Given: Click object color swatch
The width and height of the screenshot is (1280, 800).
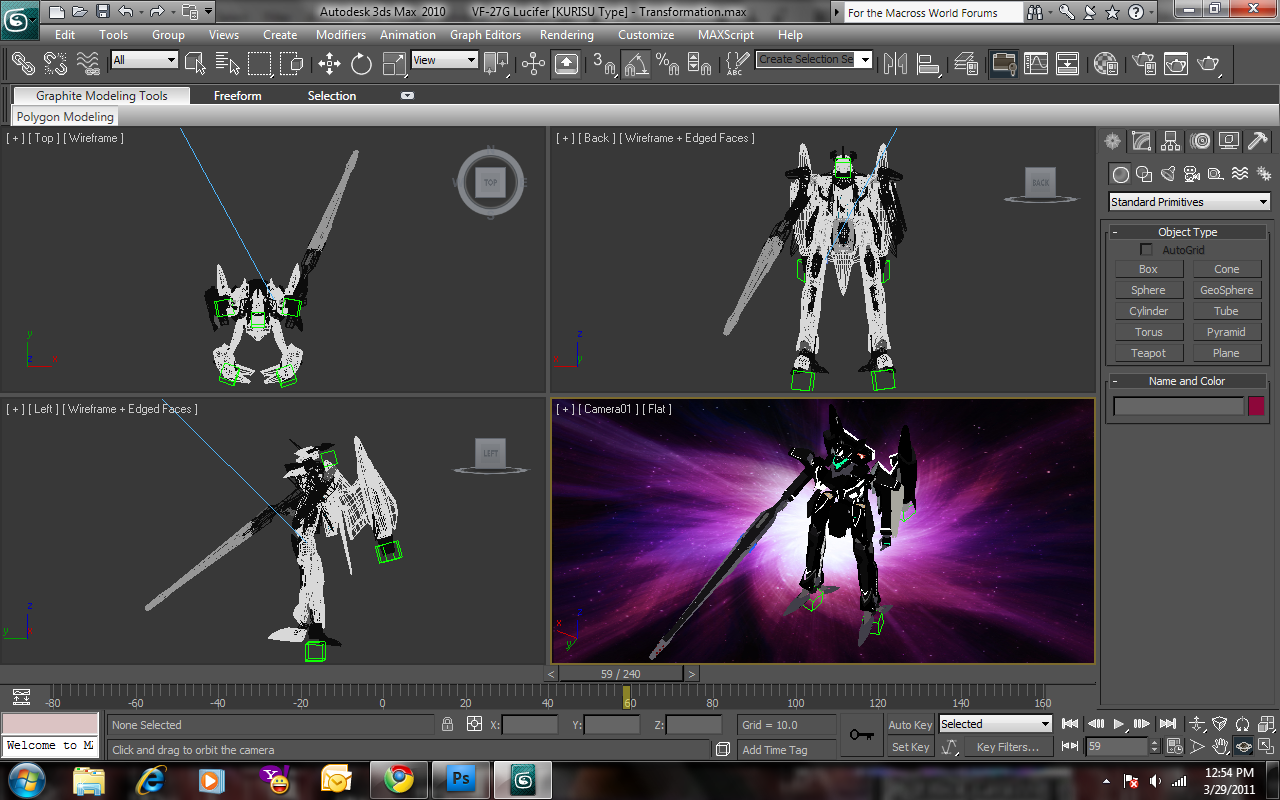Looking at the screenshot, I should pyautogui.click(x=1256, y=406).
